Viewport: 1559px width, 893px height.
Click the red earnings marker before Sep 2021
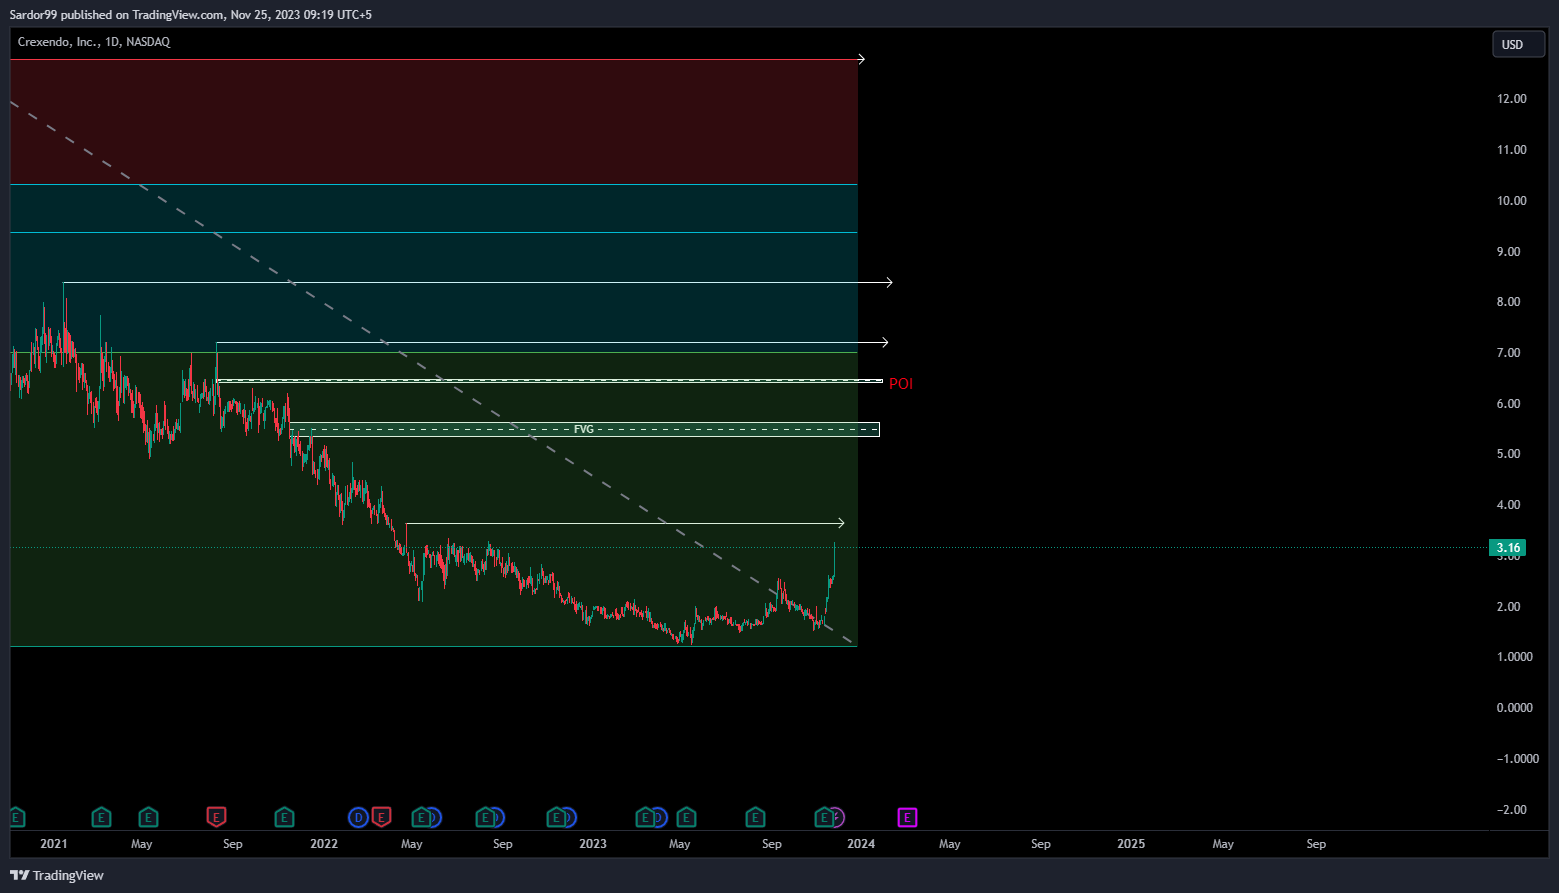click(x=216, y=818)
